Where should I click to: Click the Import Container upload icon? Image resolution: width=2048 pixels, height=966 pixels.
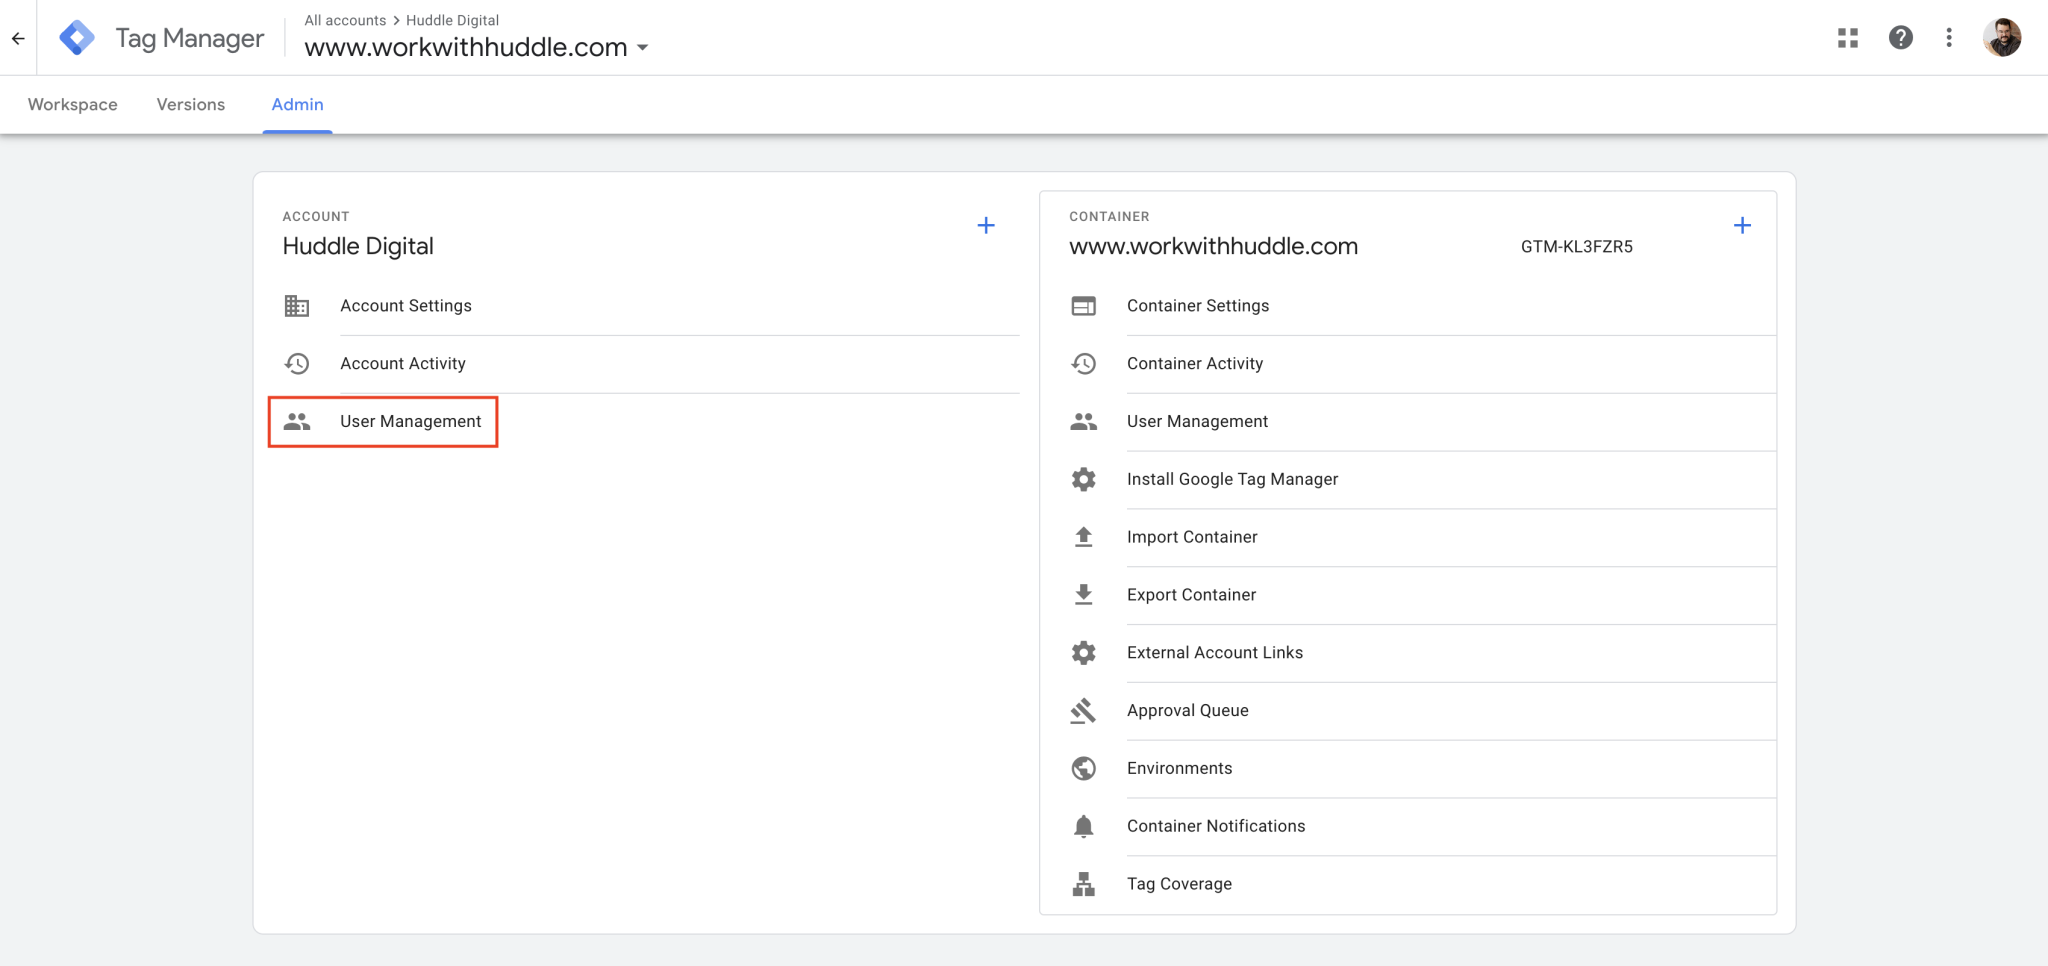tap(1084, 537)
